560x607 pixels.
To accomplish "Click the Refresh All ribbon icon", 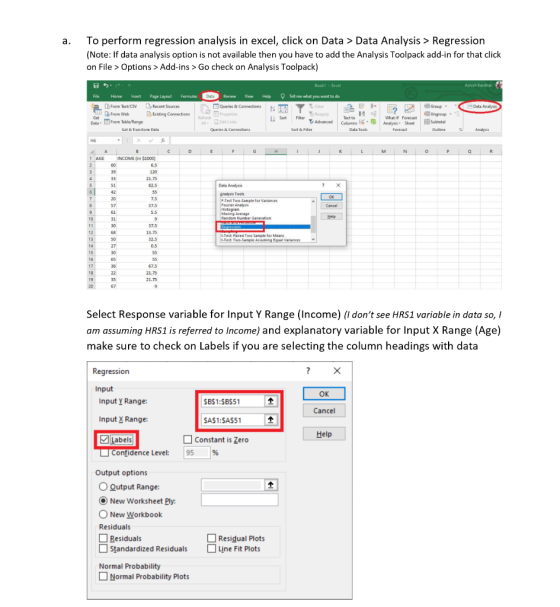I will [205, 115].
